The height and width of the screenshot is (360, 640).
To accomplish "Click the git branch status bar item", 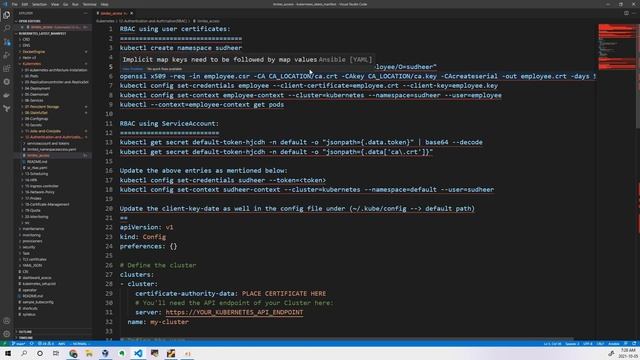I will tap(18, 344).
